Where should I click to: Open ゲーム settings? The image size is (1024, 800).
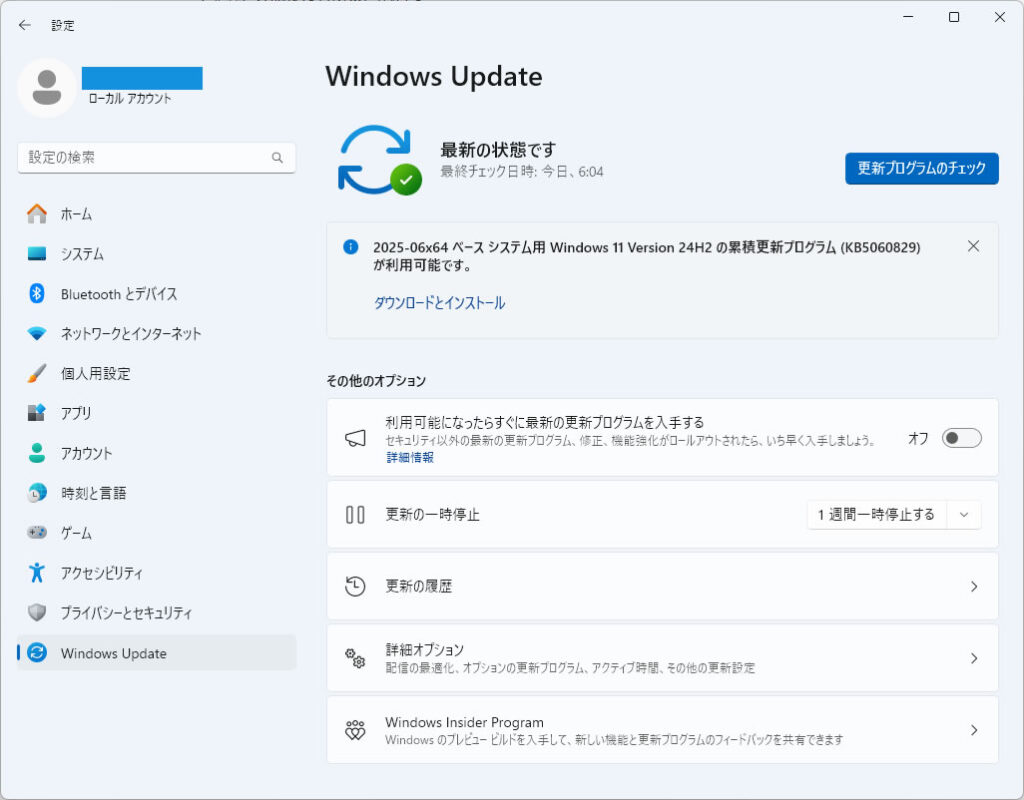tap(157, 532)
